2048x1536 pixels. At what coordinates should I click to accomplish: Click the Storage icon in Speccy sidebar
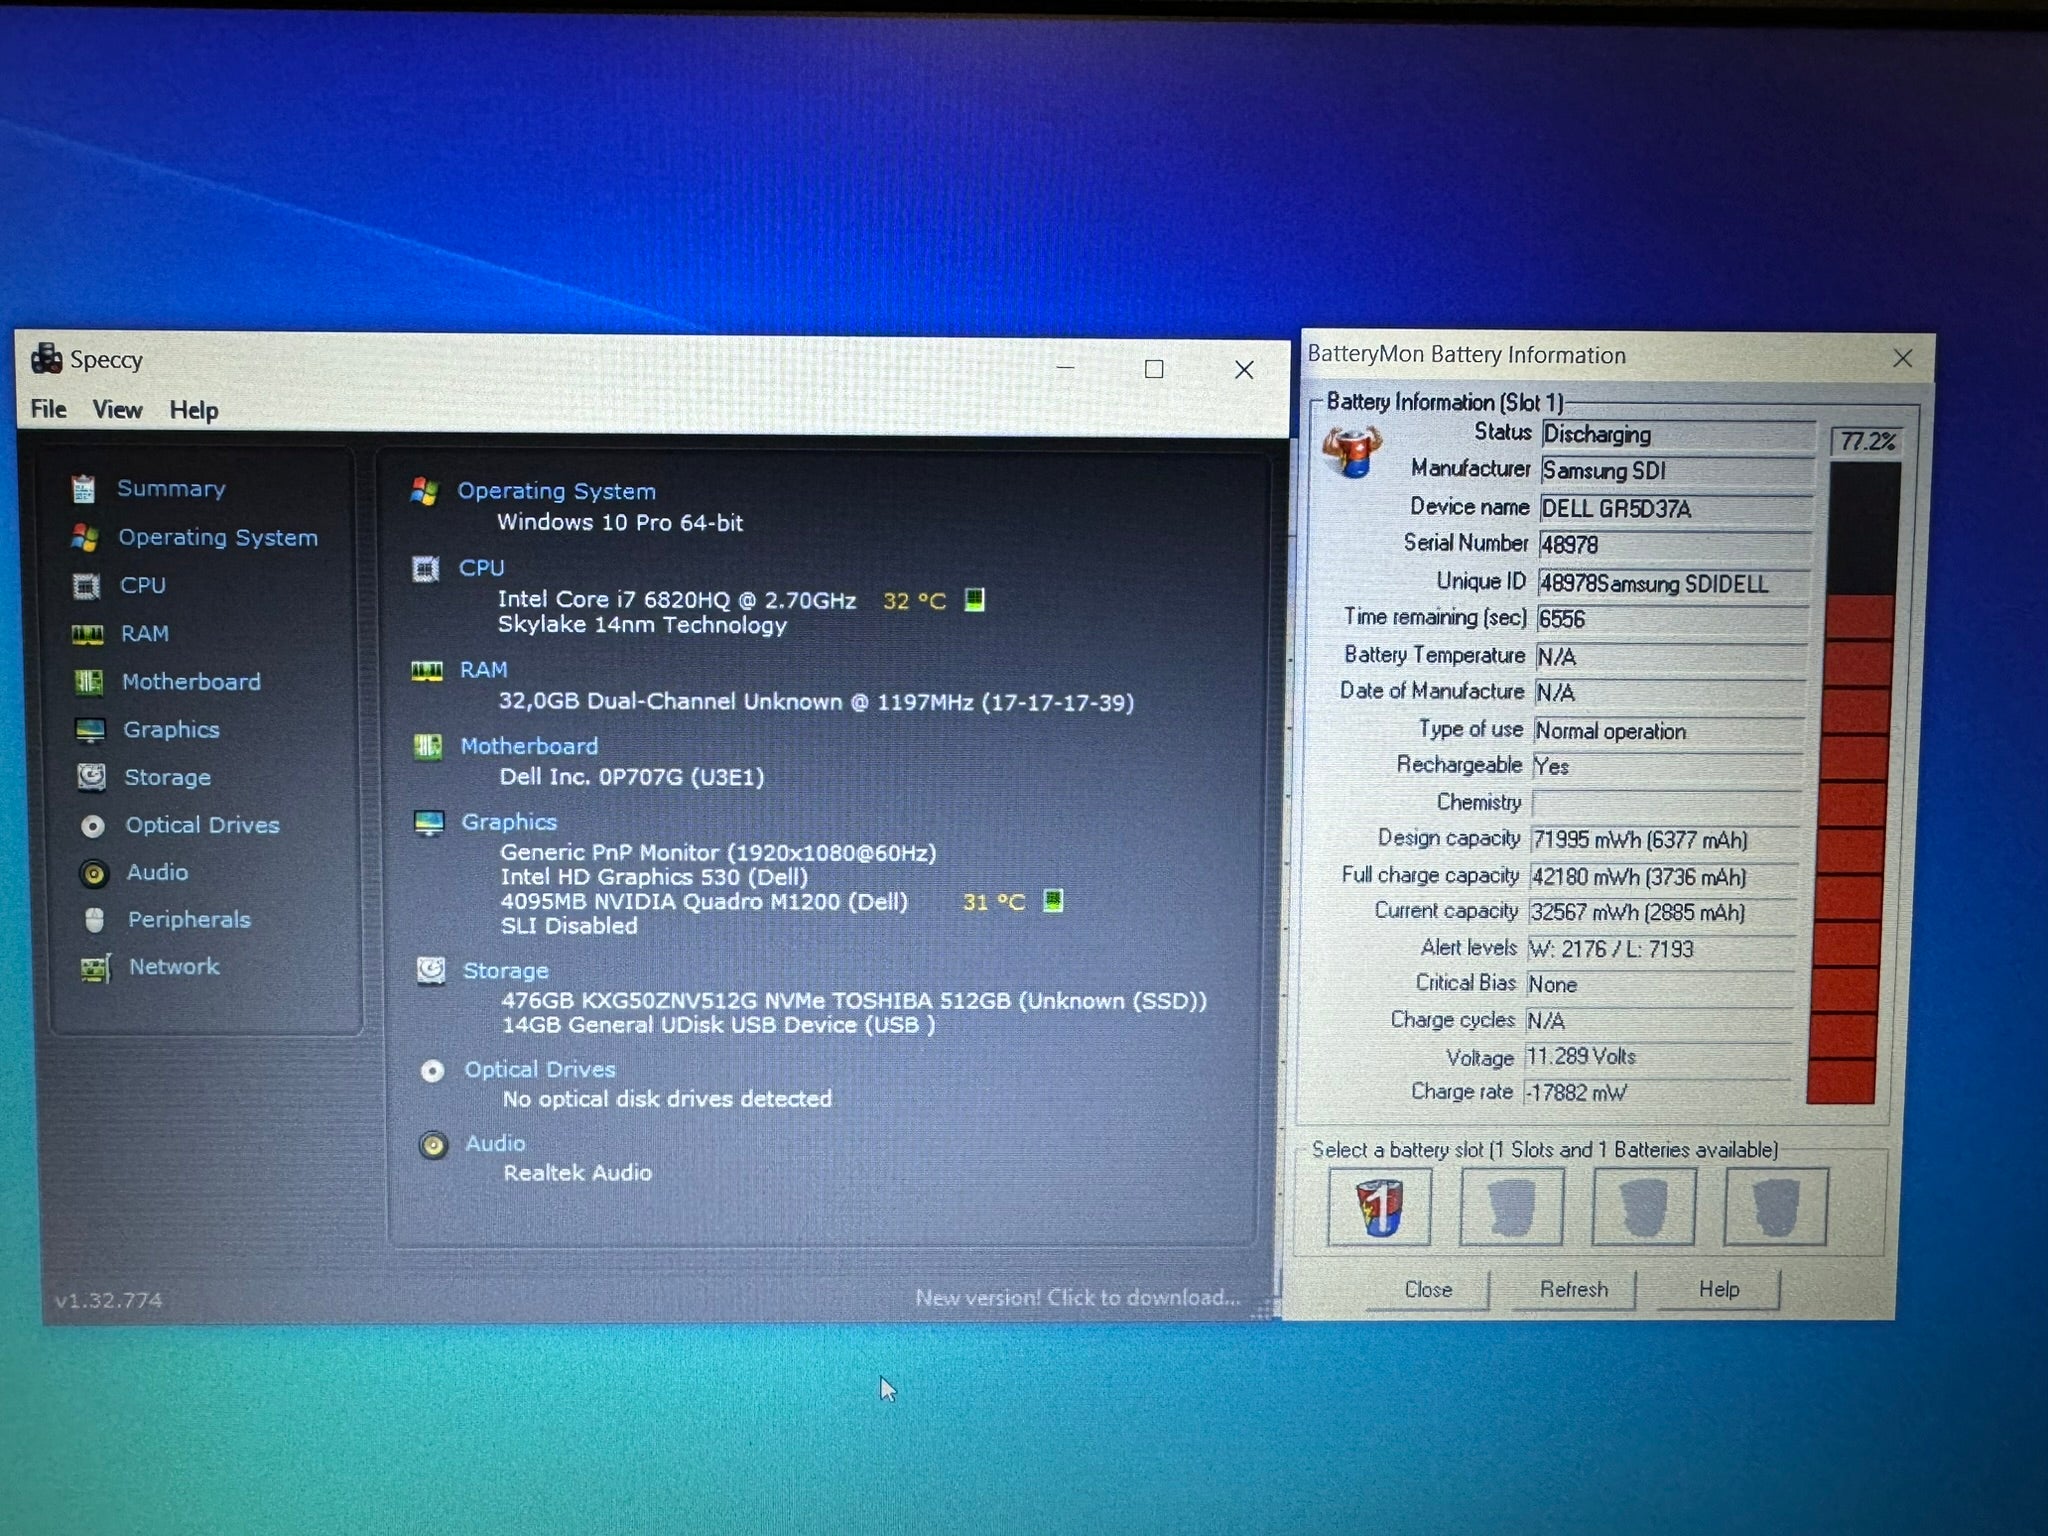tap(92, 776)
